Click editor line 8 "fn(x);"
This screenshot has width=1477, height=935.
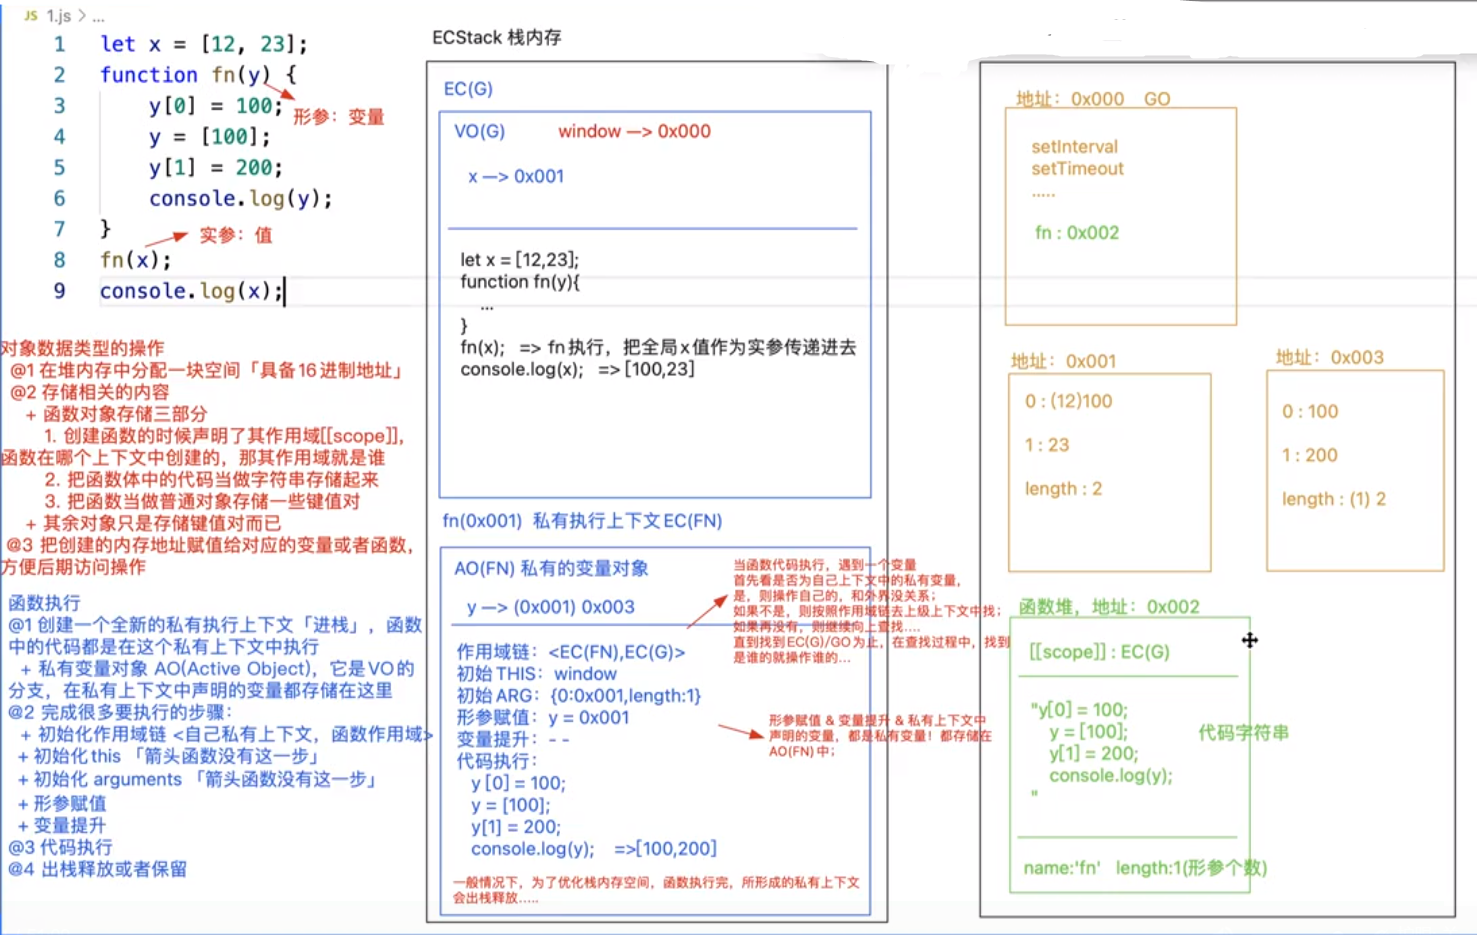pyautogui.click(x=135, y=260)
